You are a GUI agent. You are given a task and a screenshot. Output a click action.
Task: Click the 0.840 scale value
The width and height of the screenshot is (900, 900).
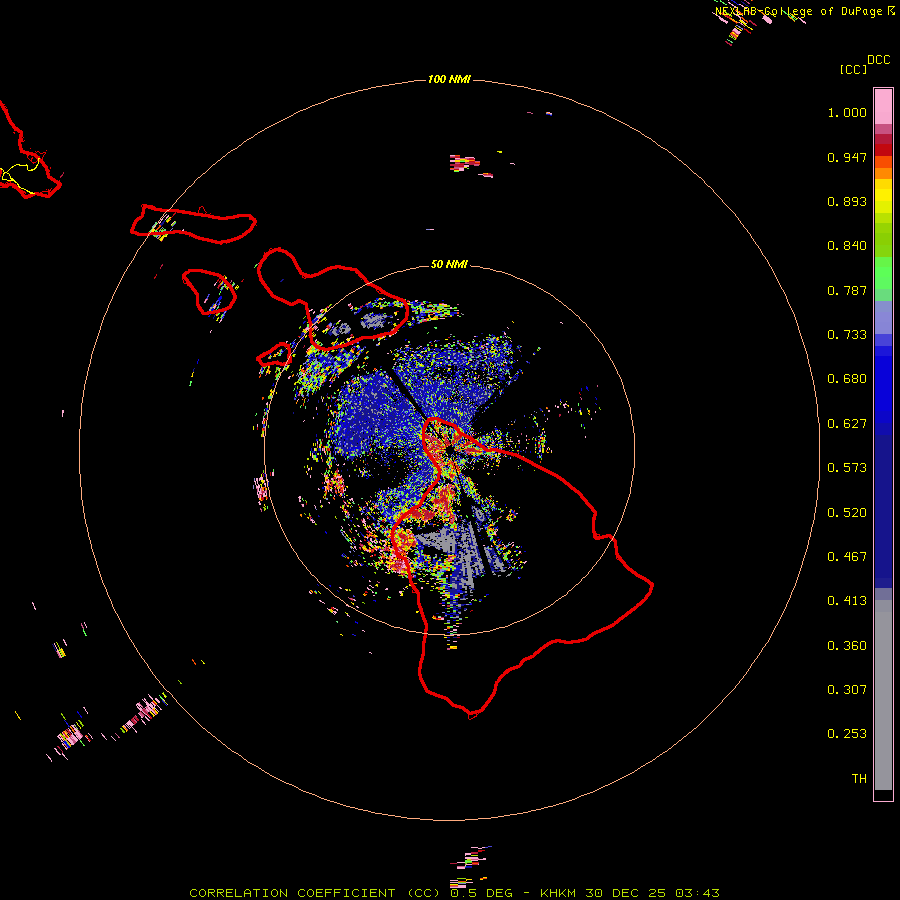click(847, 246)
